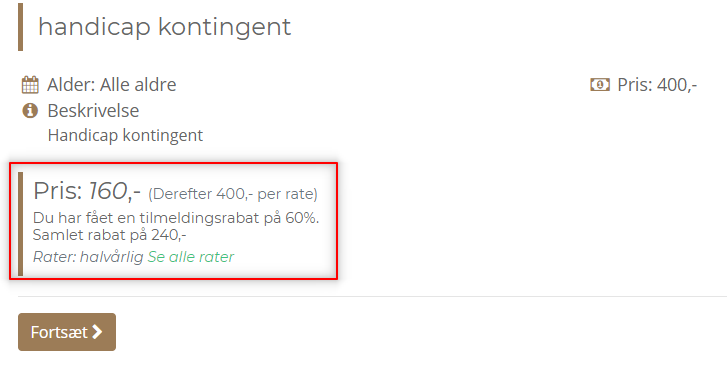Click the brown bar beside the heading
The height and width of the screenshot is (370, 727).
point(20,27)
